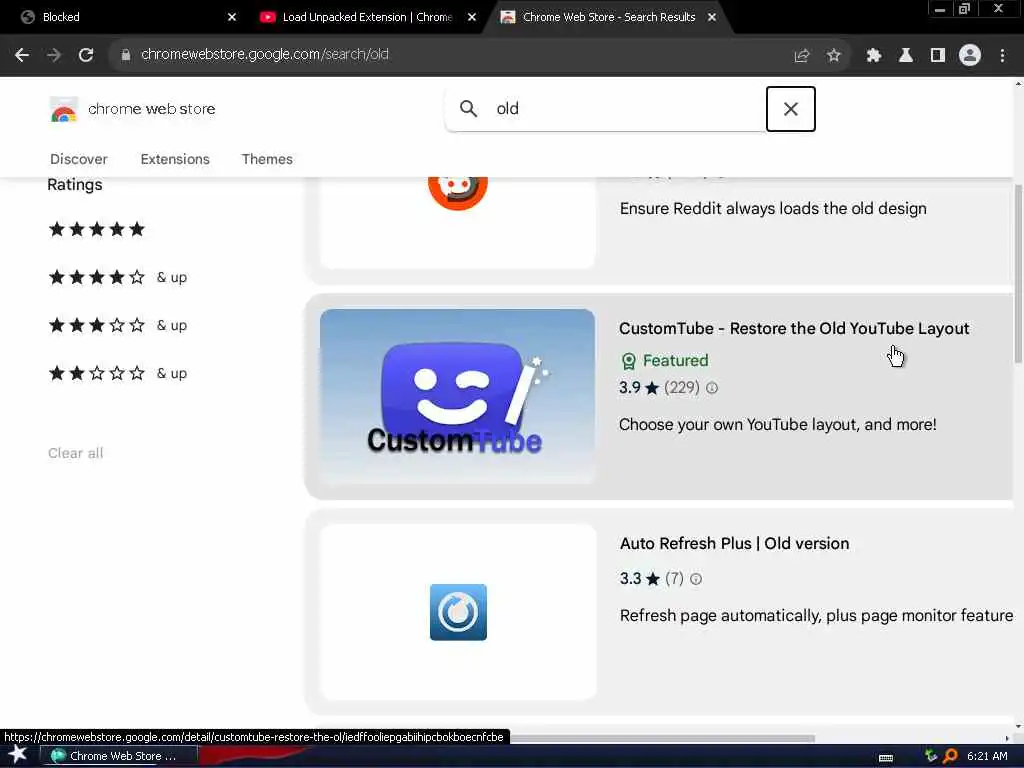Click Clear all filters
The width and height of the screenshot is (1024, 768).
76,453
